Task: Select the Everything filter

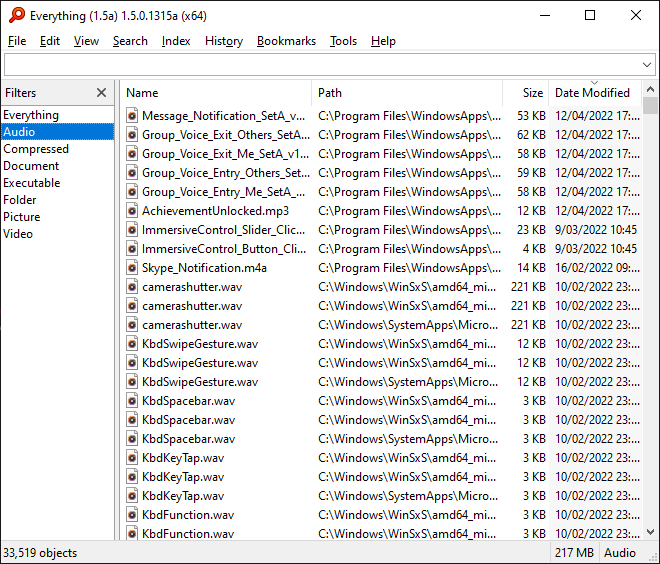Action: (57, 115)
